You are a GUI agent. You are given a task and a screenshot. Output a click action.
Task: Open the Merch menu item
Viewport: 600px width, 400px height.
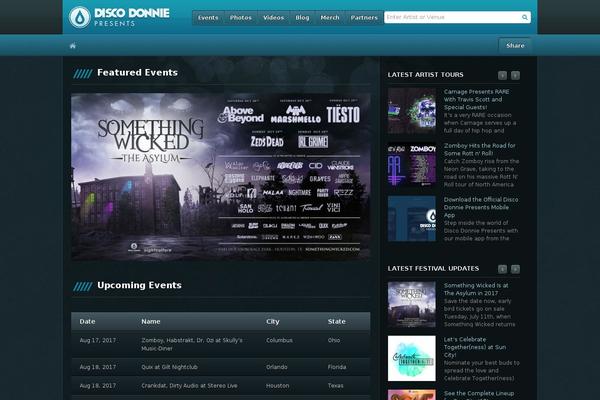pos(329,17)
